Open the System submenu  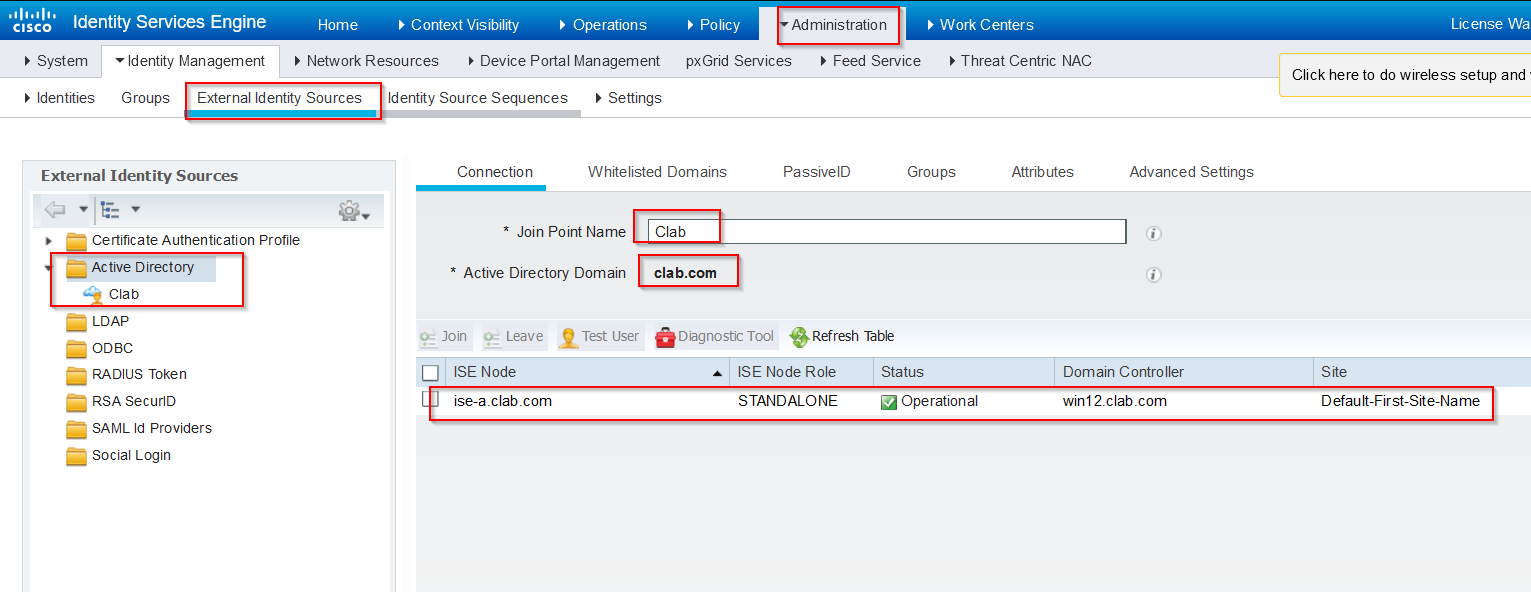pyautogui.click(x=55, y=61)
